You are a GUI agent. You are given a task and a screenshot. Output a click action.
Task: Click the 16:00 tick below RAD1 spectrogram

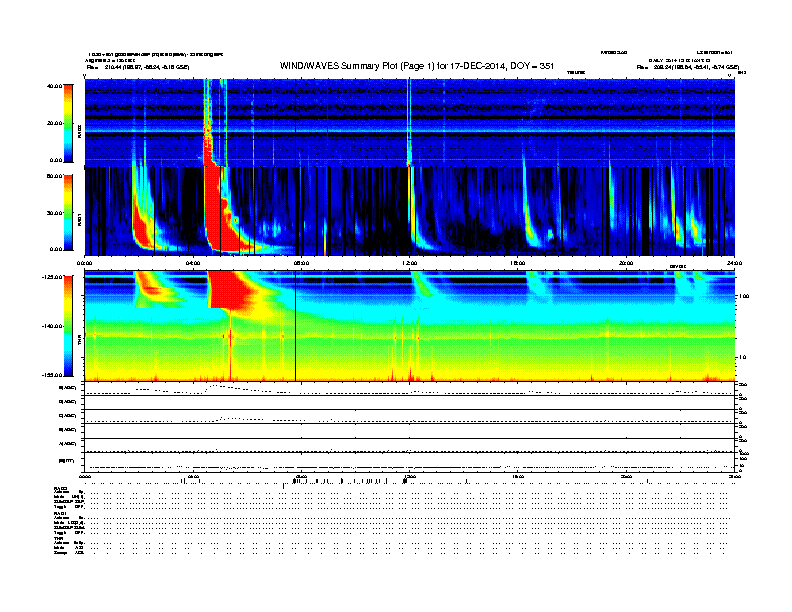pyautogui.click(x=518, y=263)
